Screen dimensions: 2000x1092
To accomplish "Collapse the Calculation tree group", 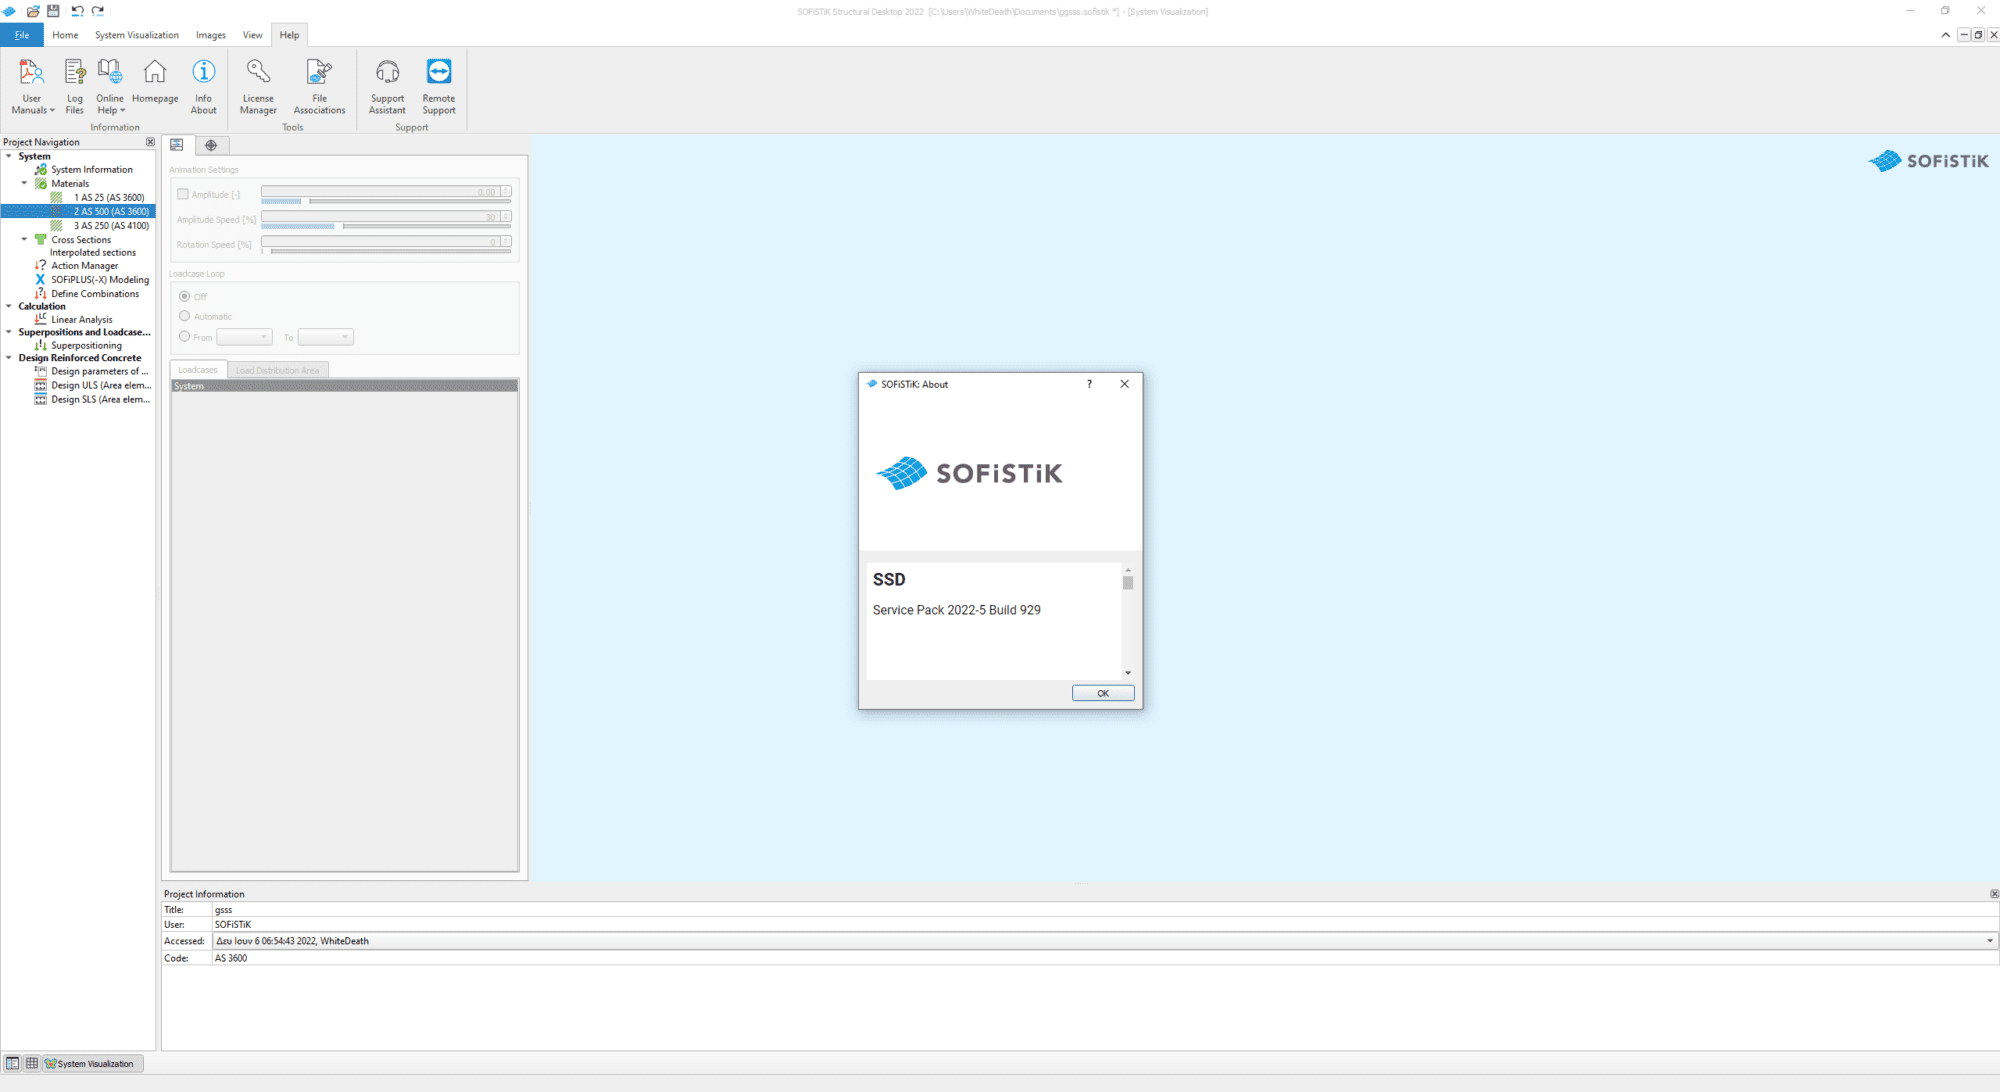I will coord(9,306).
